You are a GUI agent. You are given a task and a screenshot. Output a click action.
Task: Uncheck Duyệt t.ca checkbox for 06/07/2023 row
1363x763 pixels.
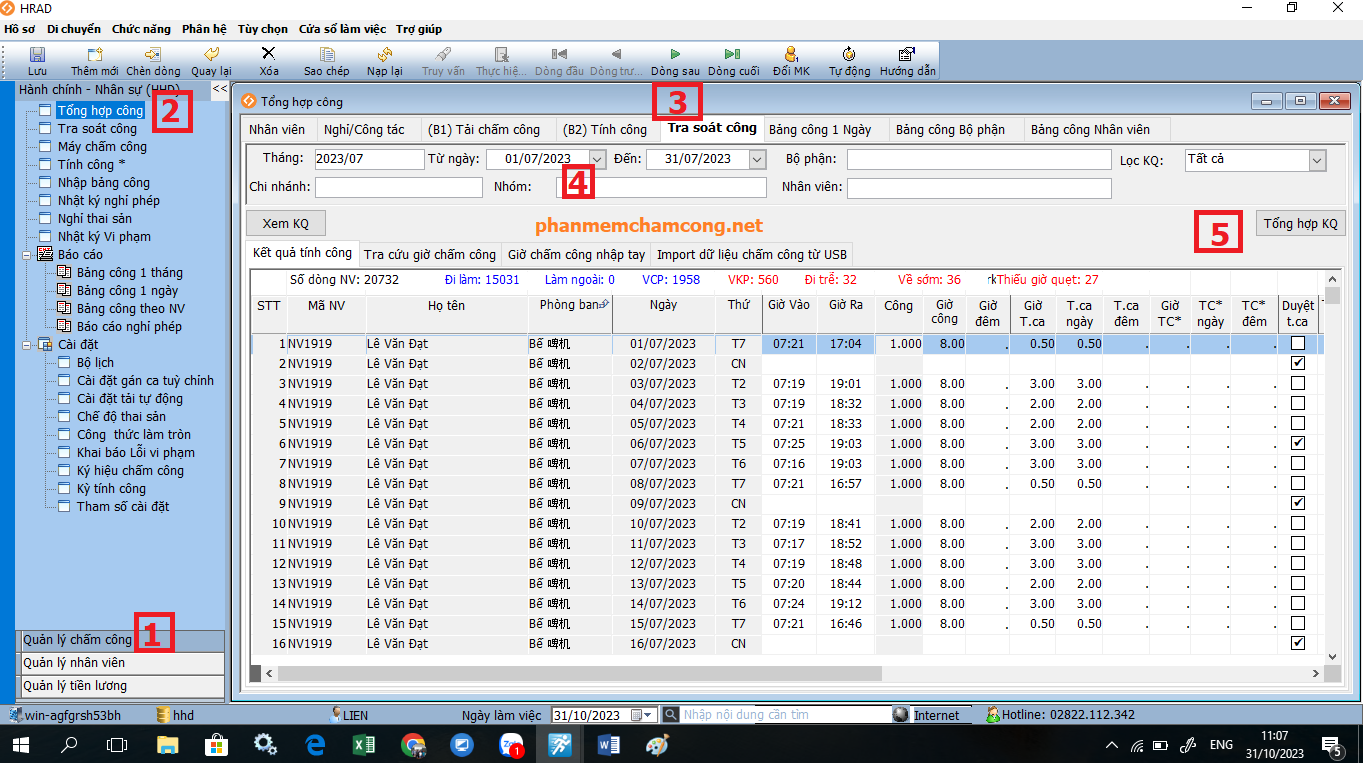(1298, 444)
